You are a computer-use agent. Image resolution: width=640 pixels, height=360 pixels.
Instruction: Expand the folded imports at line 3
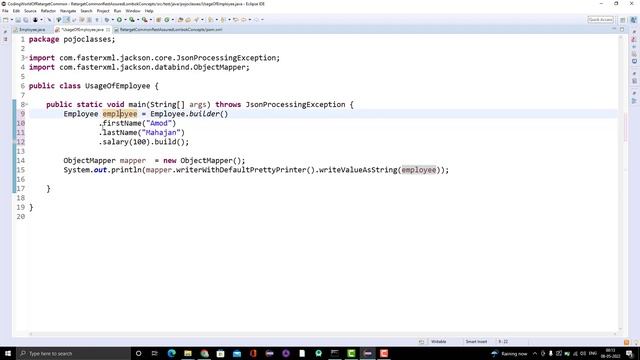click(x=27, y=58)
